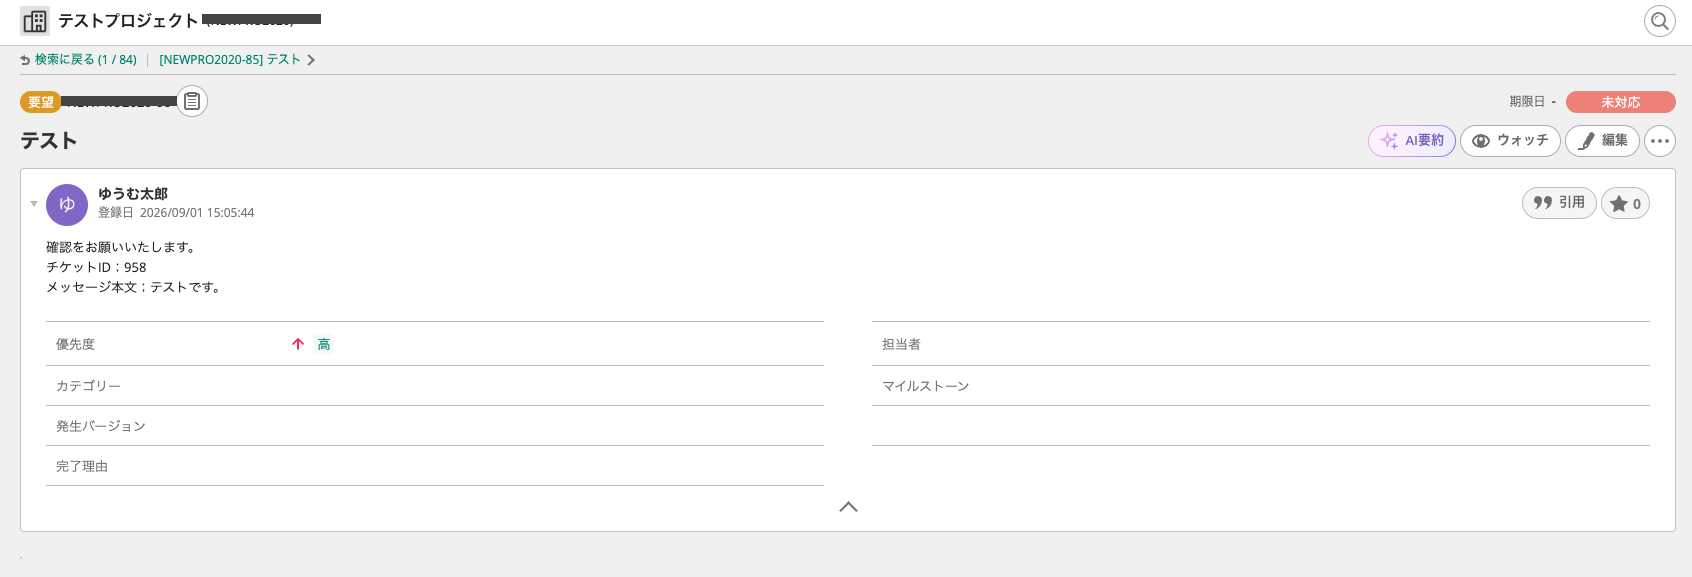Image resolution: width=1692 pixels, height=577 pixels.
Task: Toggle the ウォッチ eye button
Action: point(1510,141)
